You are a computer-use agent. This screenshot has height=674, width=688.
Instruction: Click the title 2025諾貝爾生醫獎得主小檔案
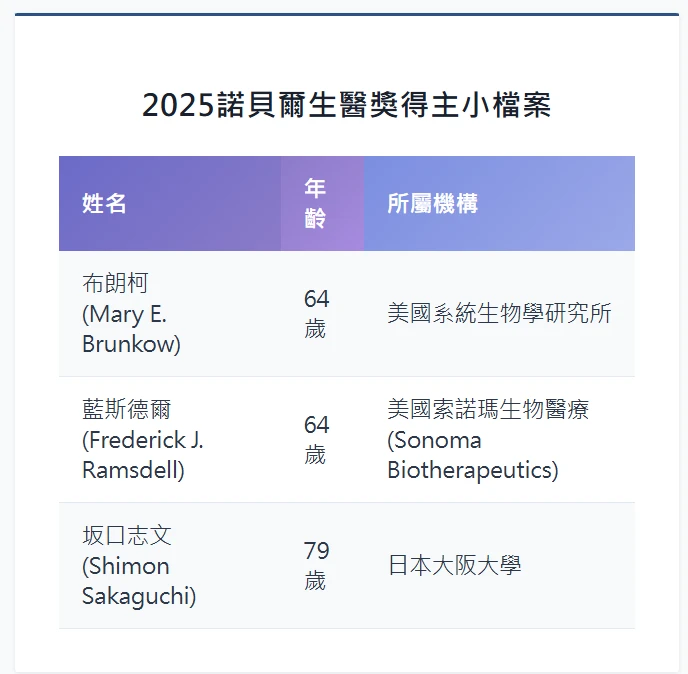[346, 105]
